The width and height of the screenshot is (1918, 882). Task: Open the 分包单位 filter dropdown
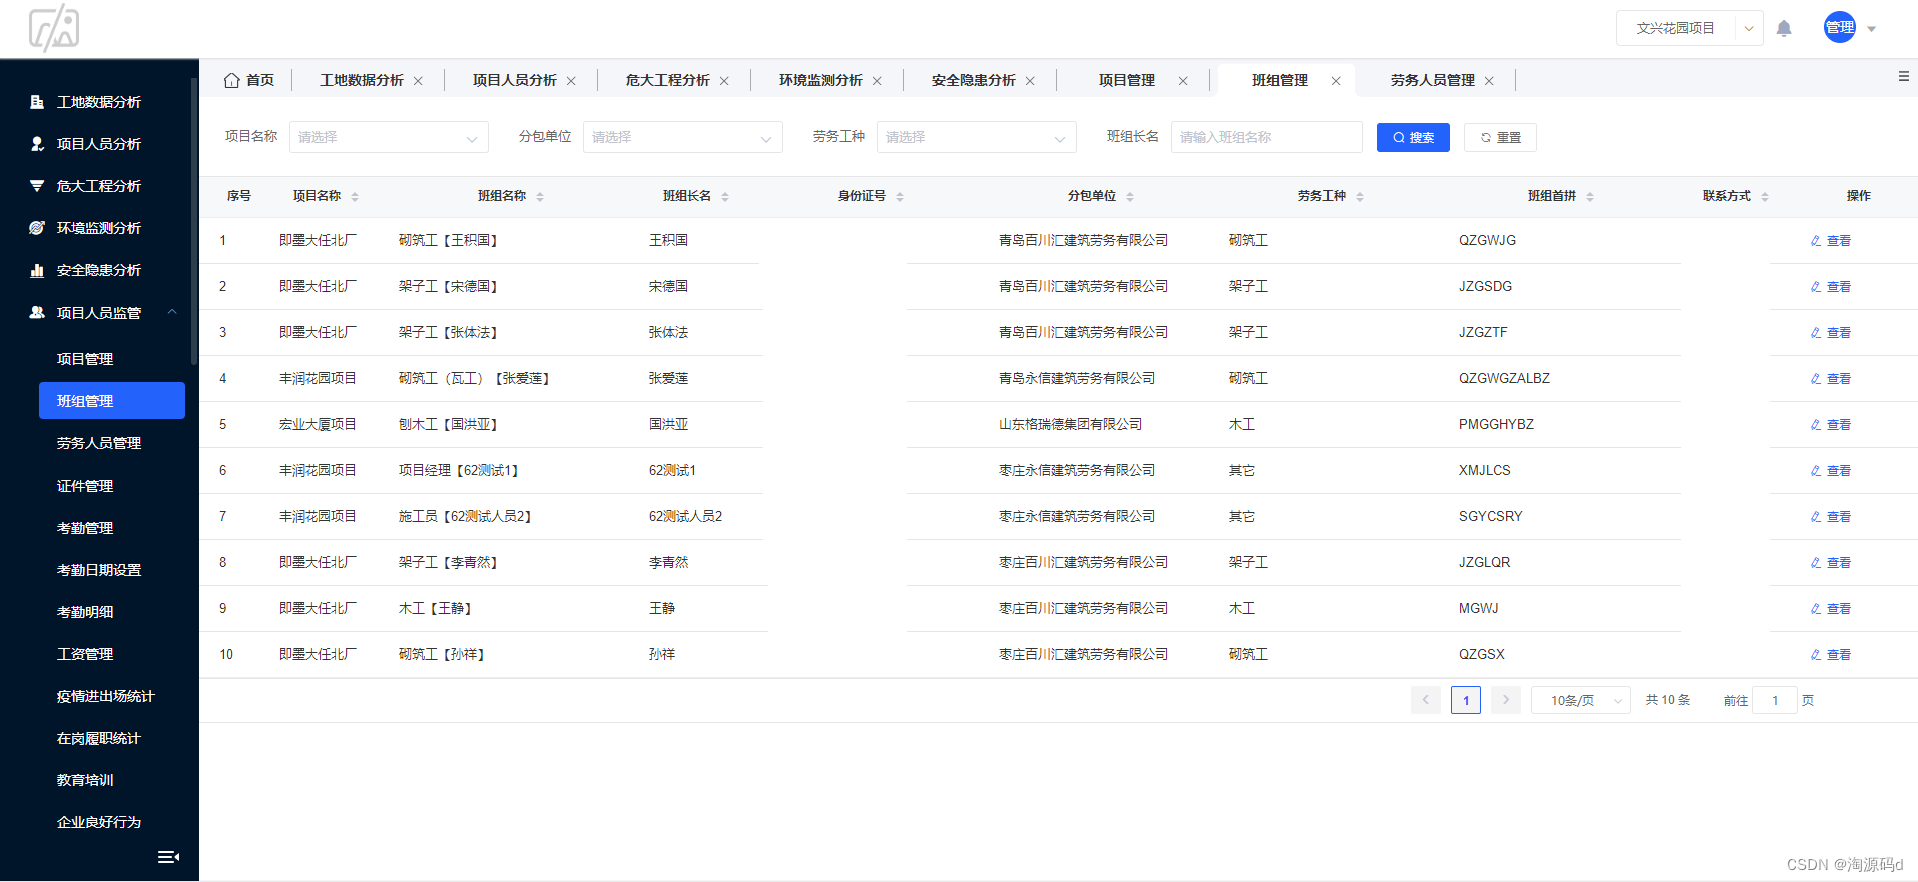683,137
